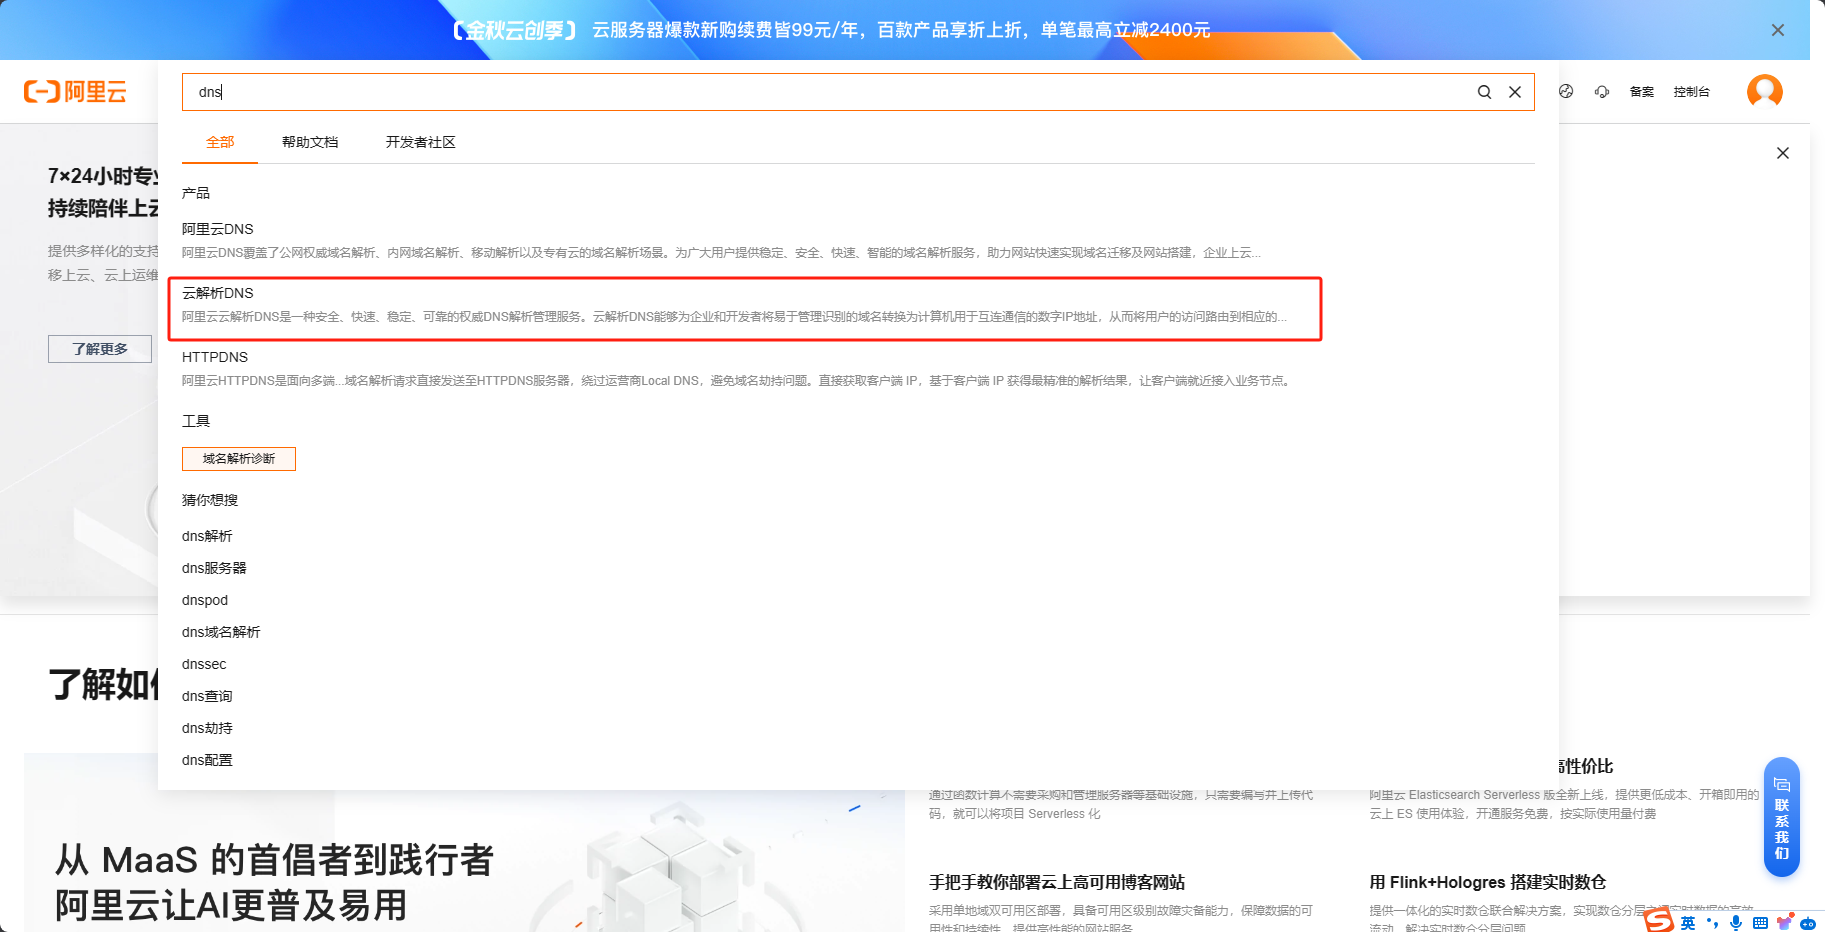1825x932 pixels.
Task: Click the HTTPDNS result description text
Action: pos(736,381)
